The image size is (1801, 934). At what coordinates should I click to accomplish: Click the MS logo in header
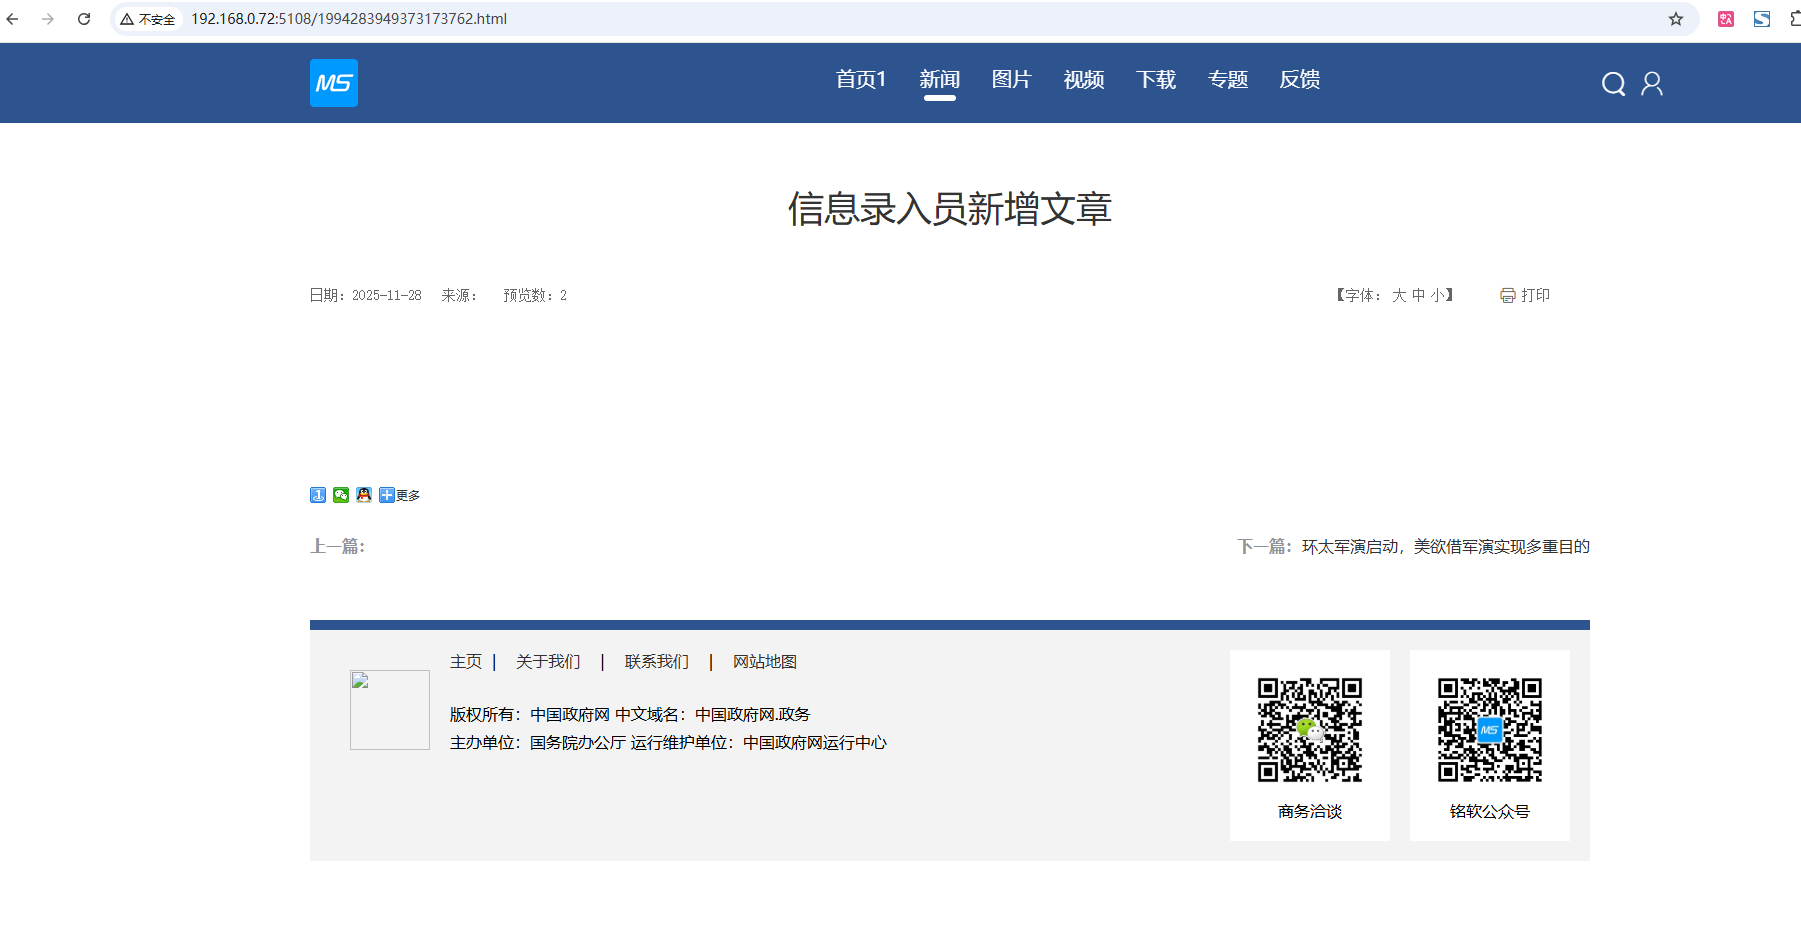point(333,83)
